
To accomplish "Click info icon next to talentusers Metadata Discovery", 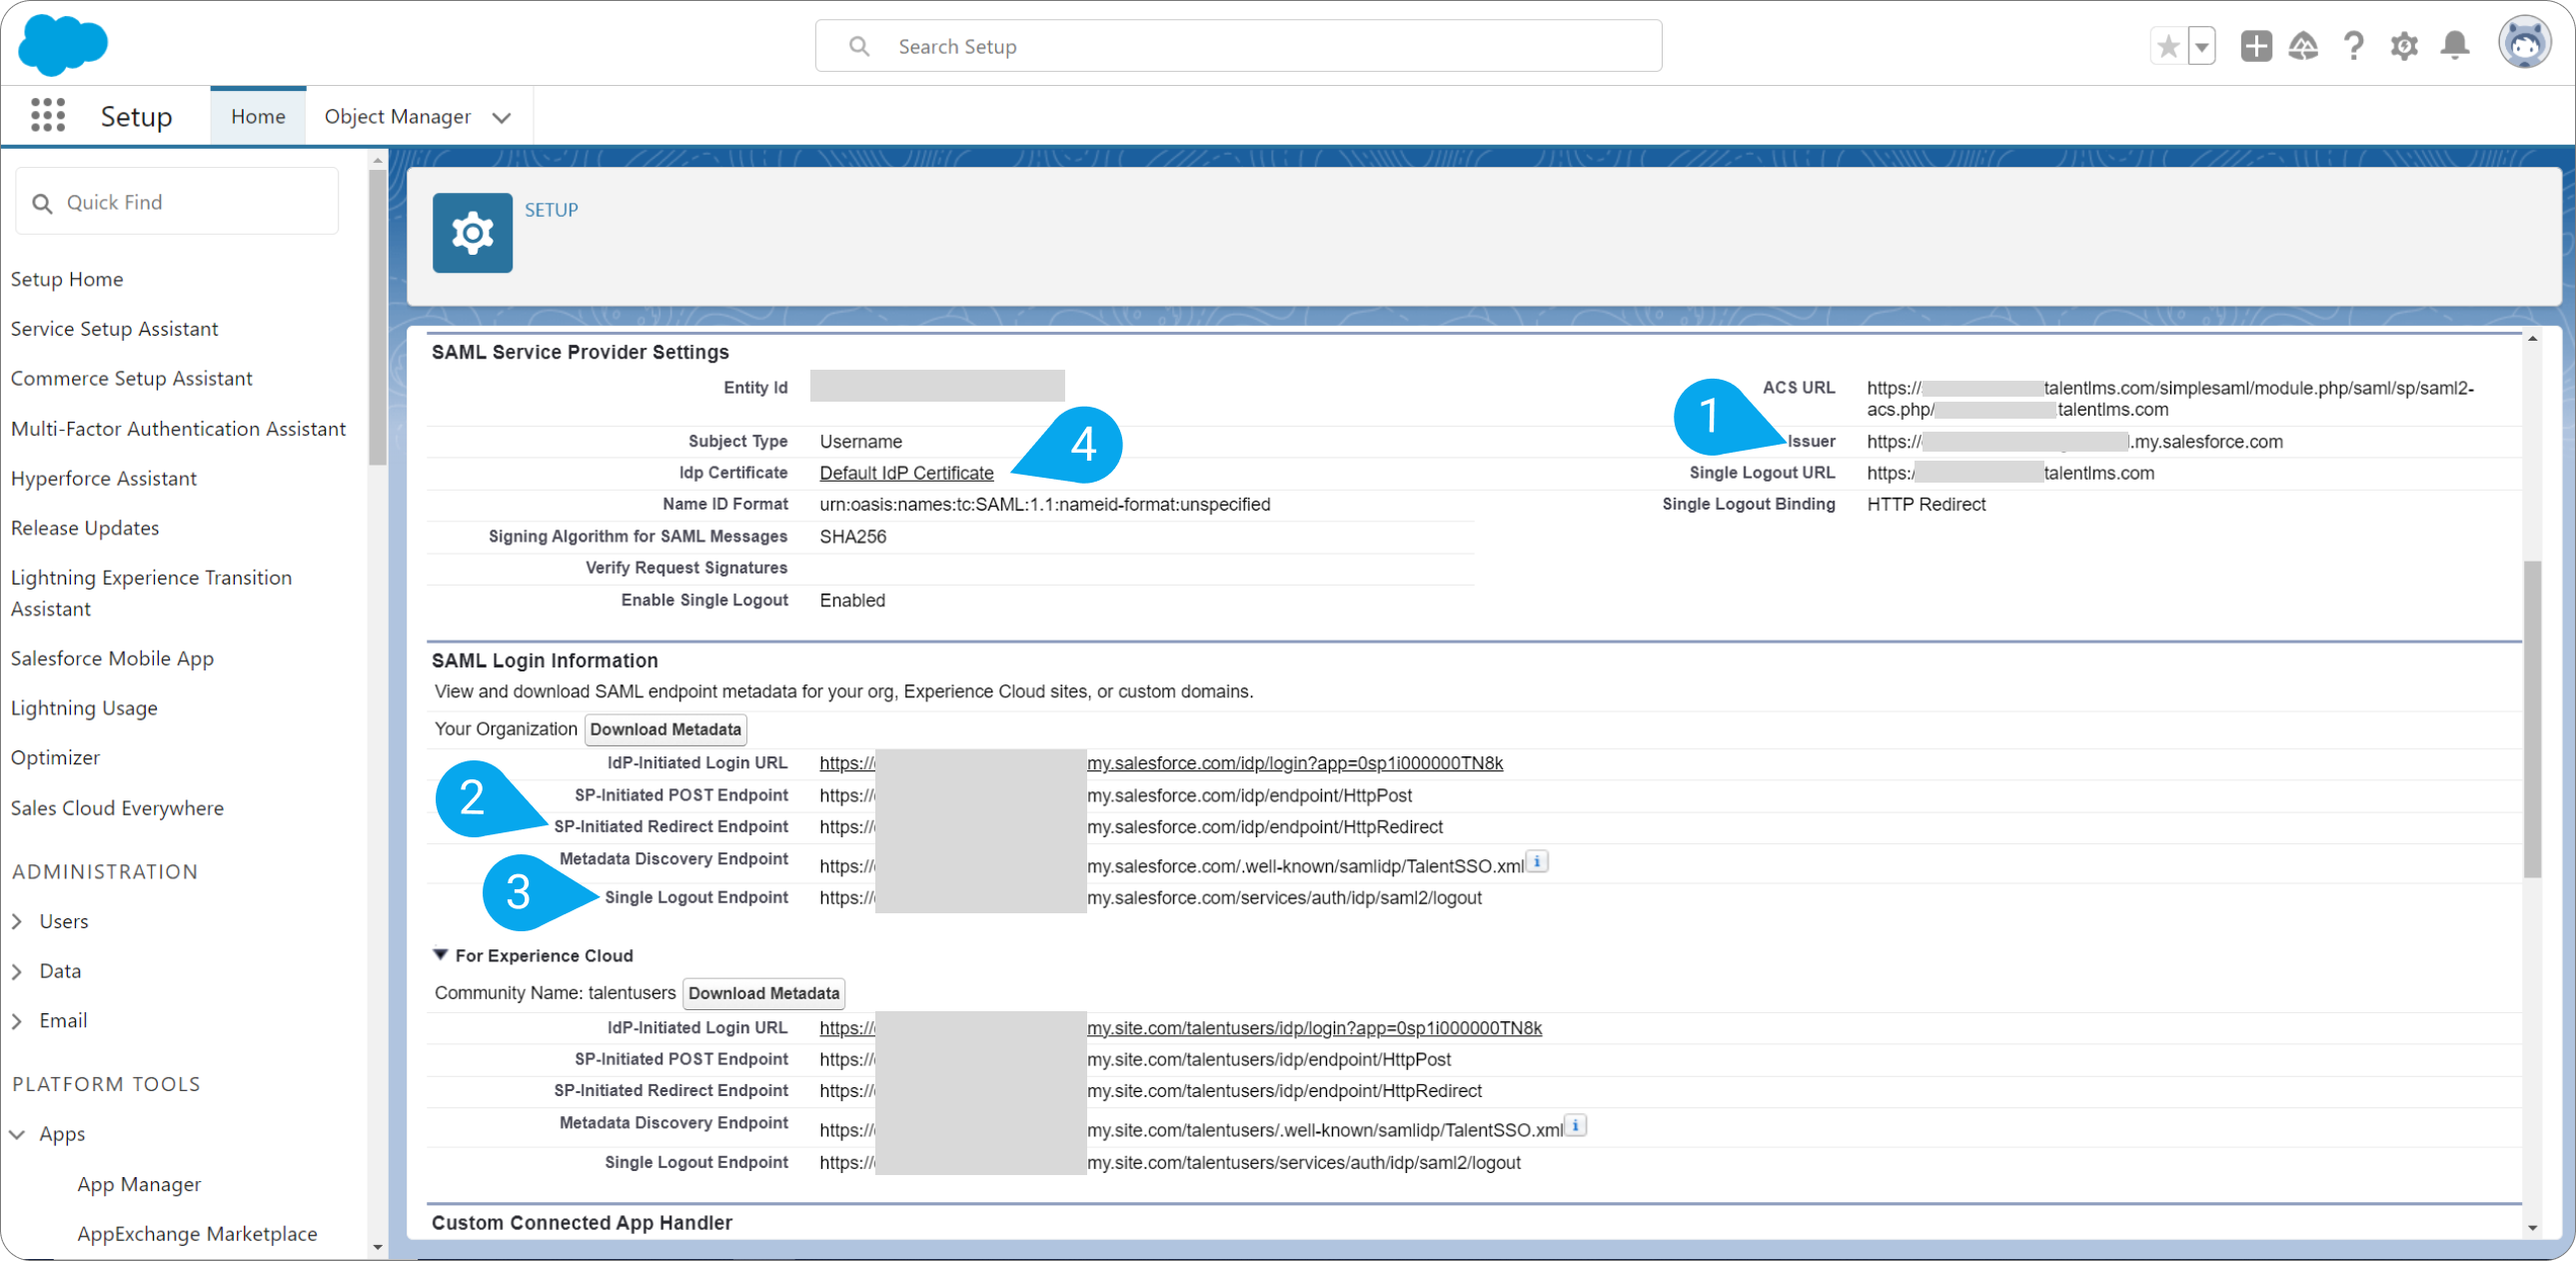I will tap(1575, 1126).
